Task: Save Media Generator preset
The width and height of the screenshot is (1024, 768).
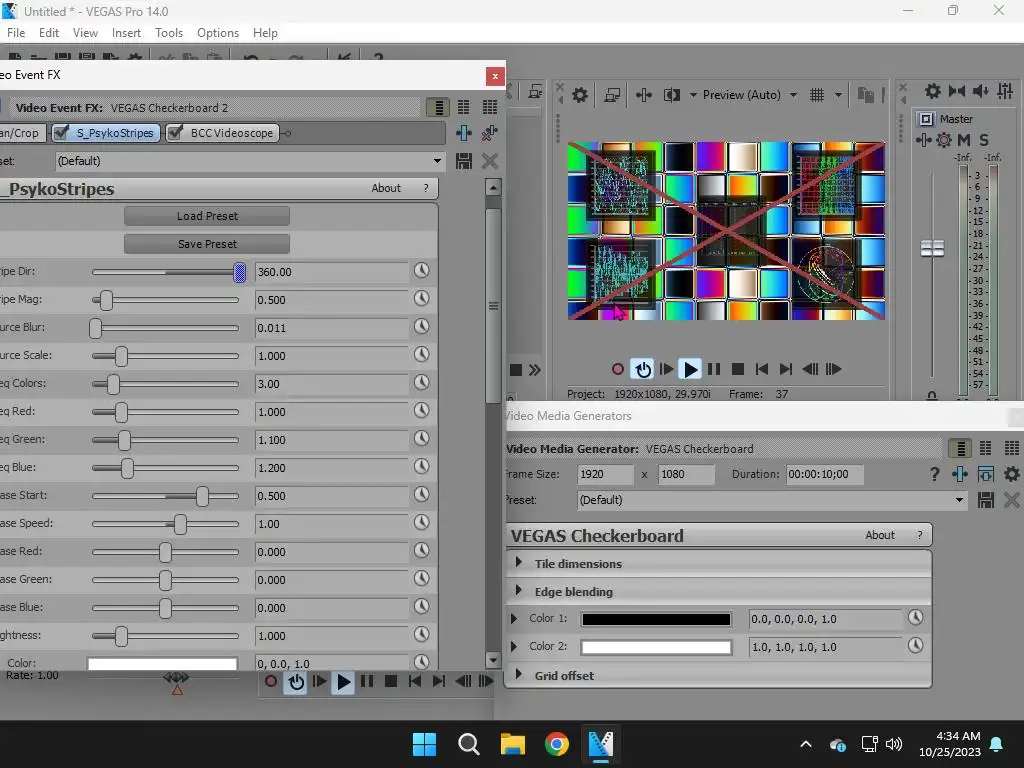Action: point(986,500)
